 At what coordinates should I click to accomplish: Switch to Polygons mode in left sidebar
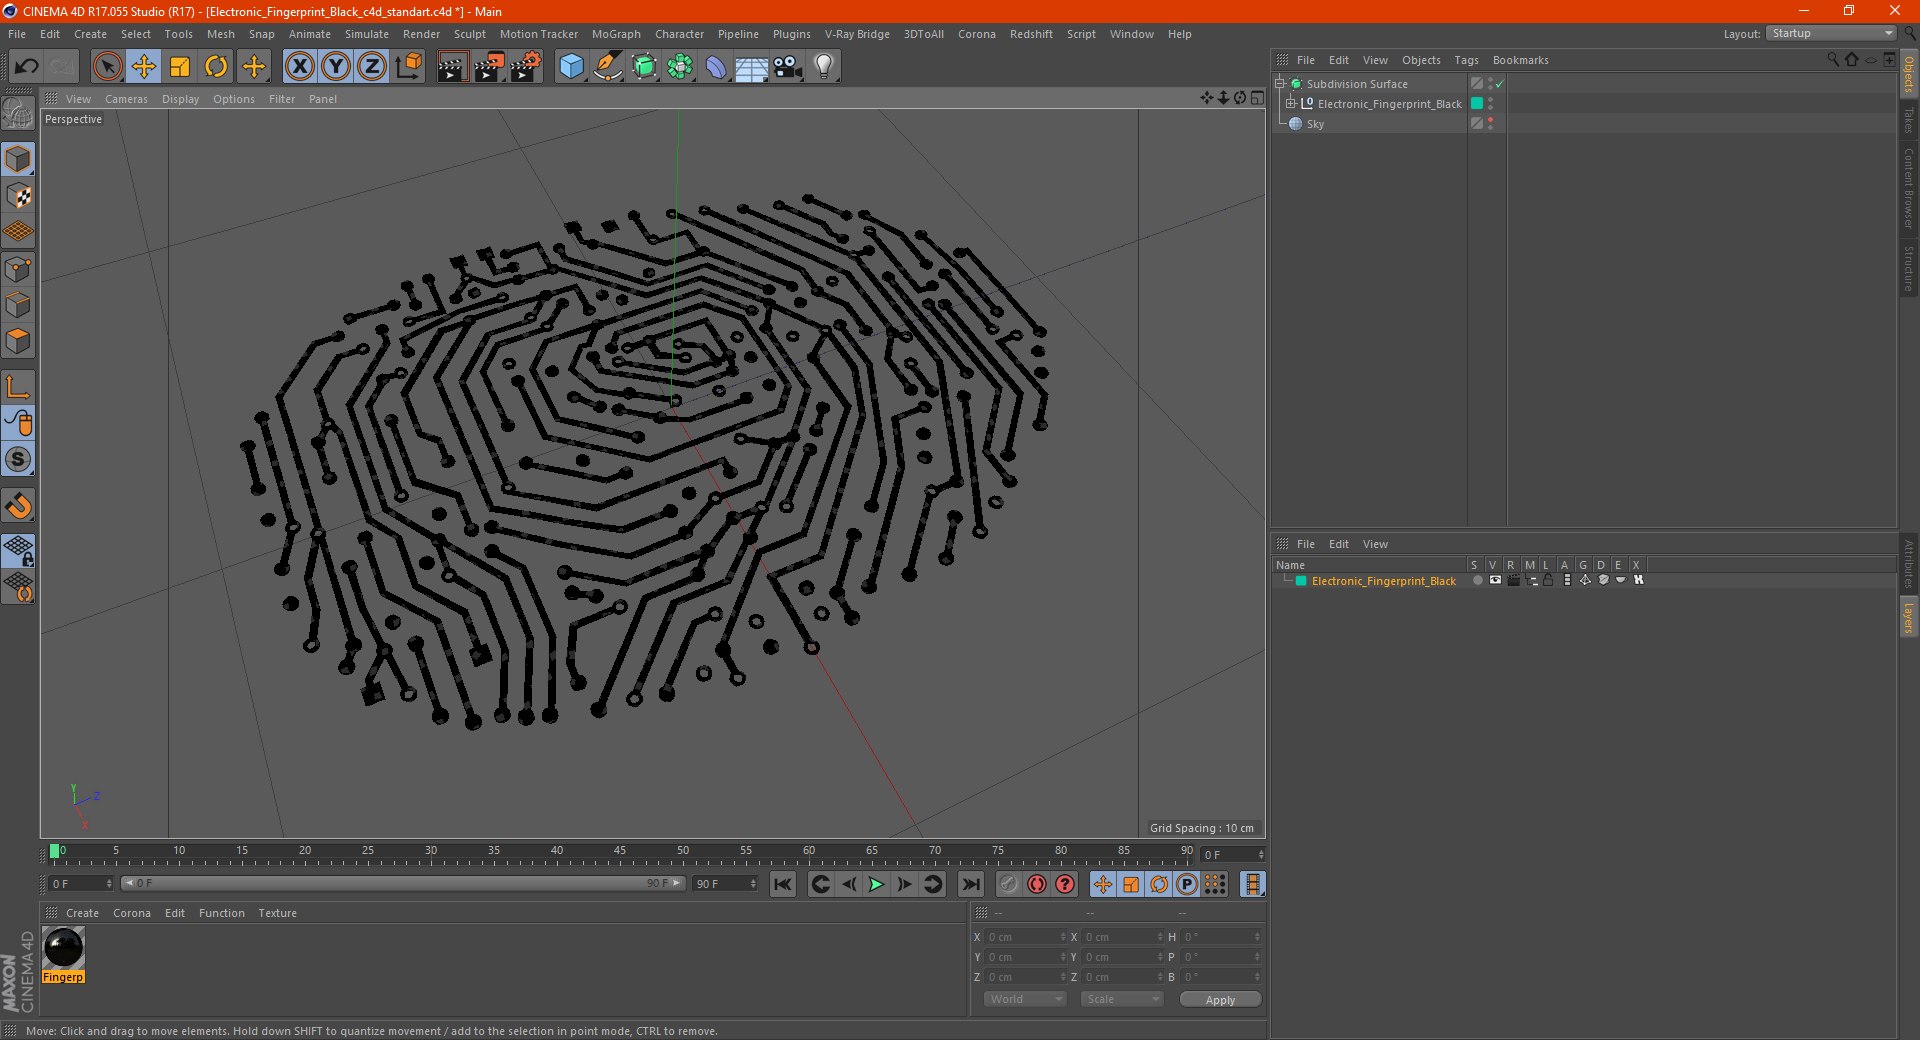coord(18,341)
